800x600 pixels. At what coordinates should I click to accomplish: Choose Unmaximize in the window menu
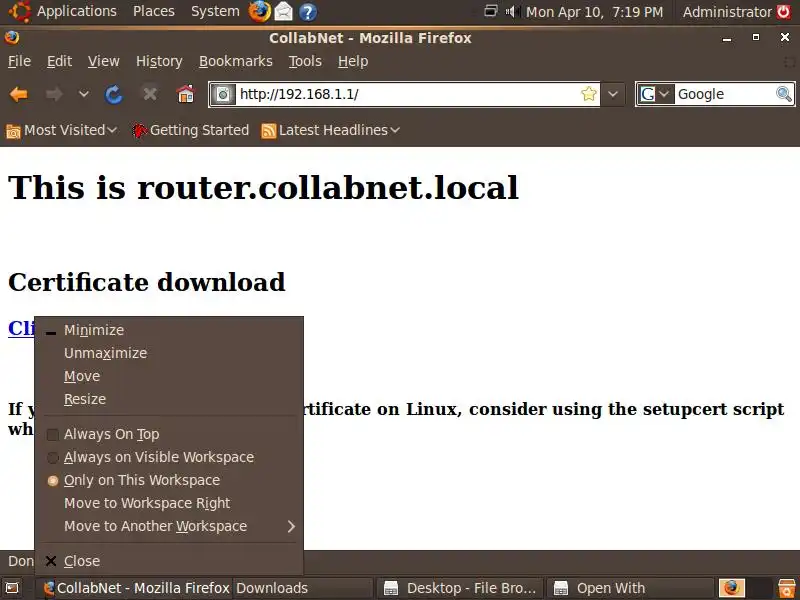tap(169, 353)
